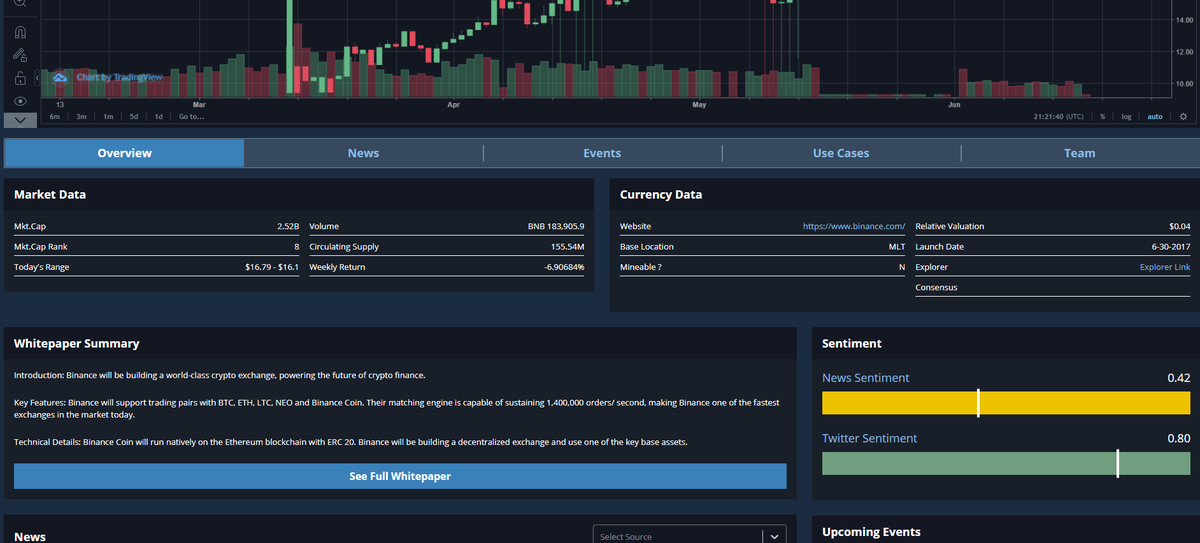The image size is (1200, 543).
Task: Click the Mkt.Cap Rank value 8
Action: pyautogui.click(x=297, y=246)
